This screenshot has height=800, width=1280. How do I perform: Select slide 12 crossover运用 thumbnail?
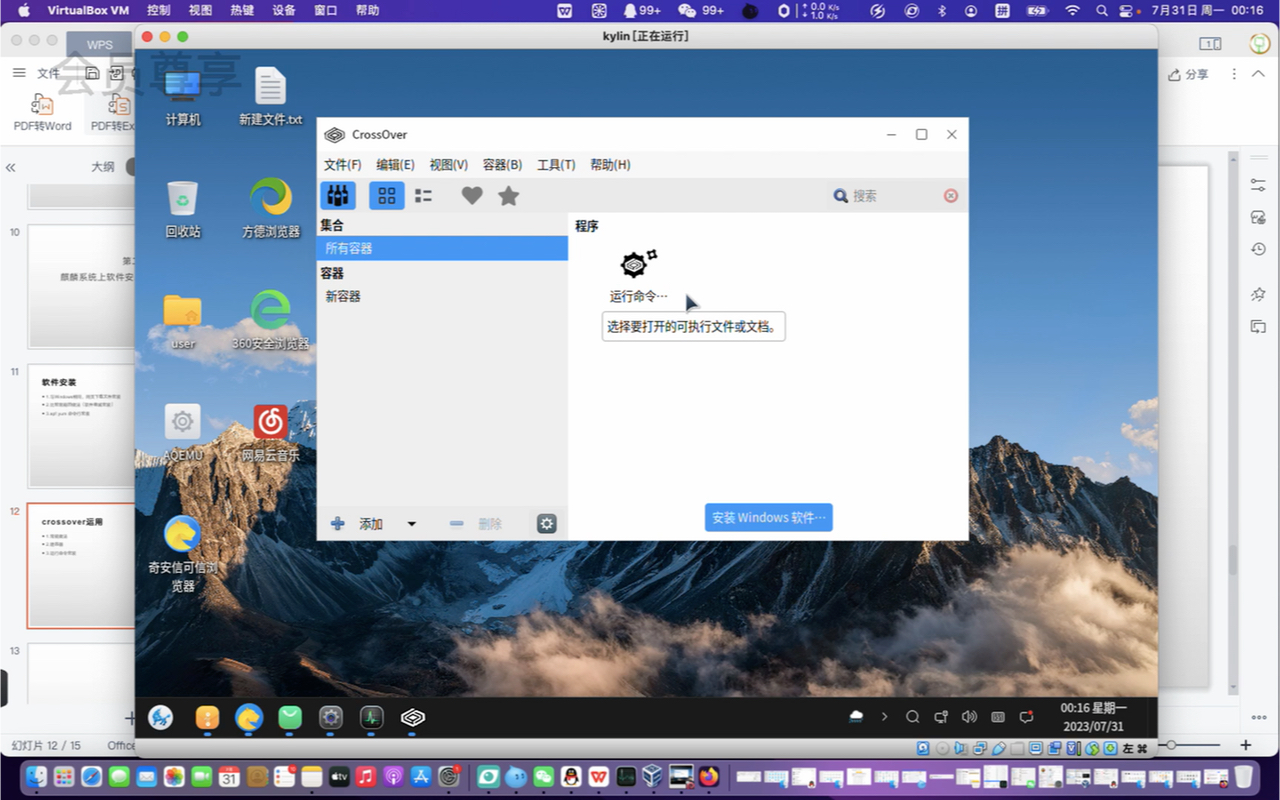click(81, 565)
